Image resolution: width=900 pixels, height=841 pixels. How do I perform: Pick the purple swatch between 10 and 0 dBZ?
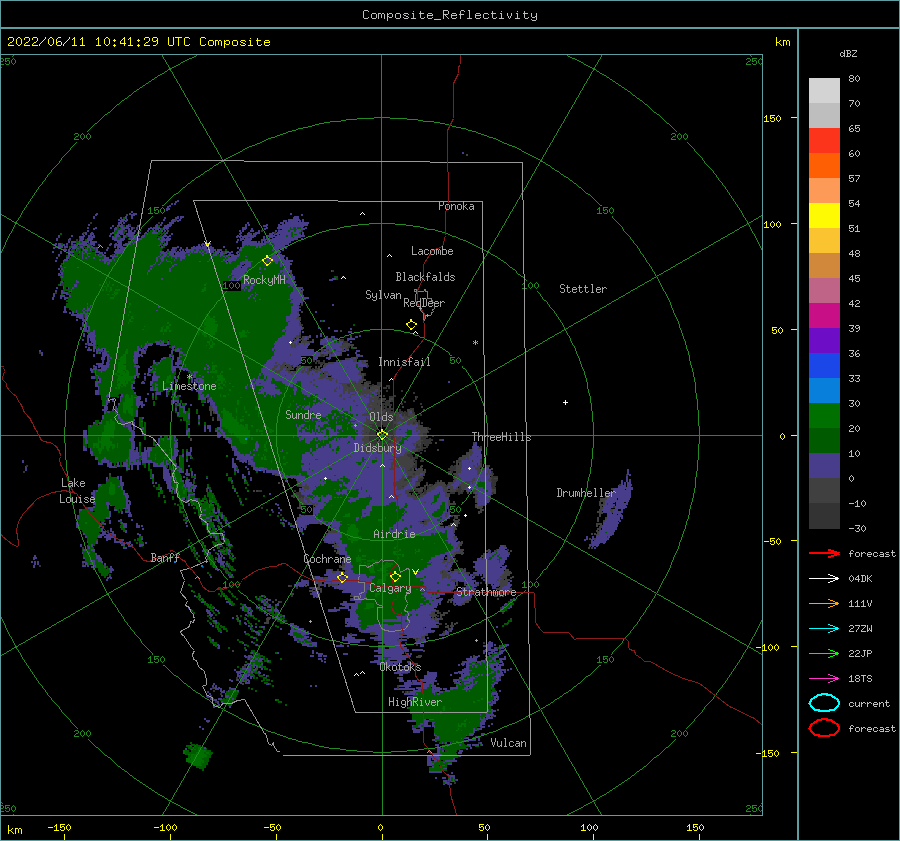[x=824, y=465]
